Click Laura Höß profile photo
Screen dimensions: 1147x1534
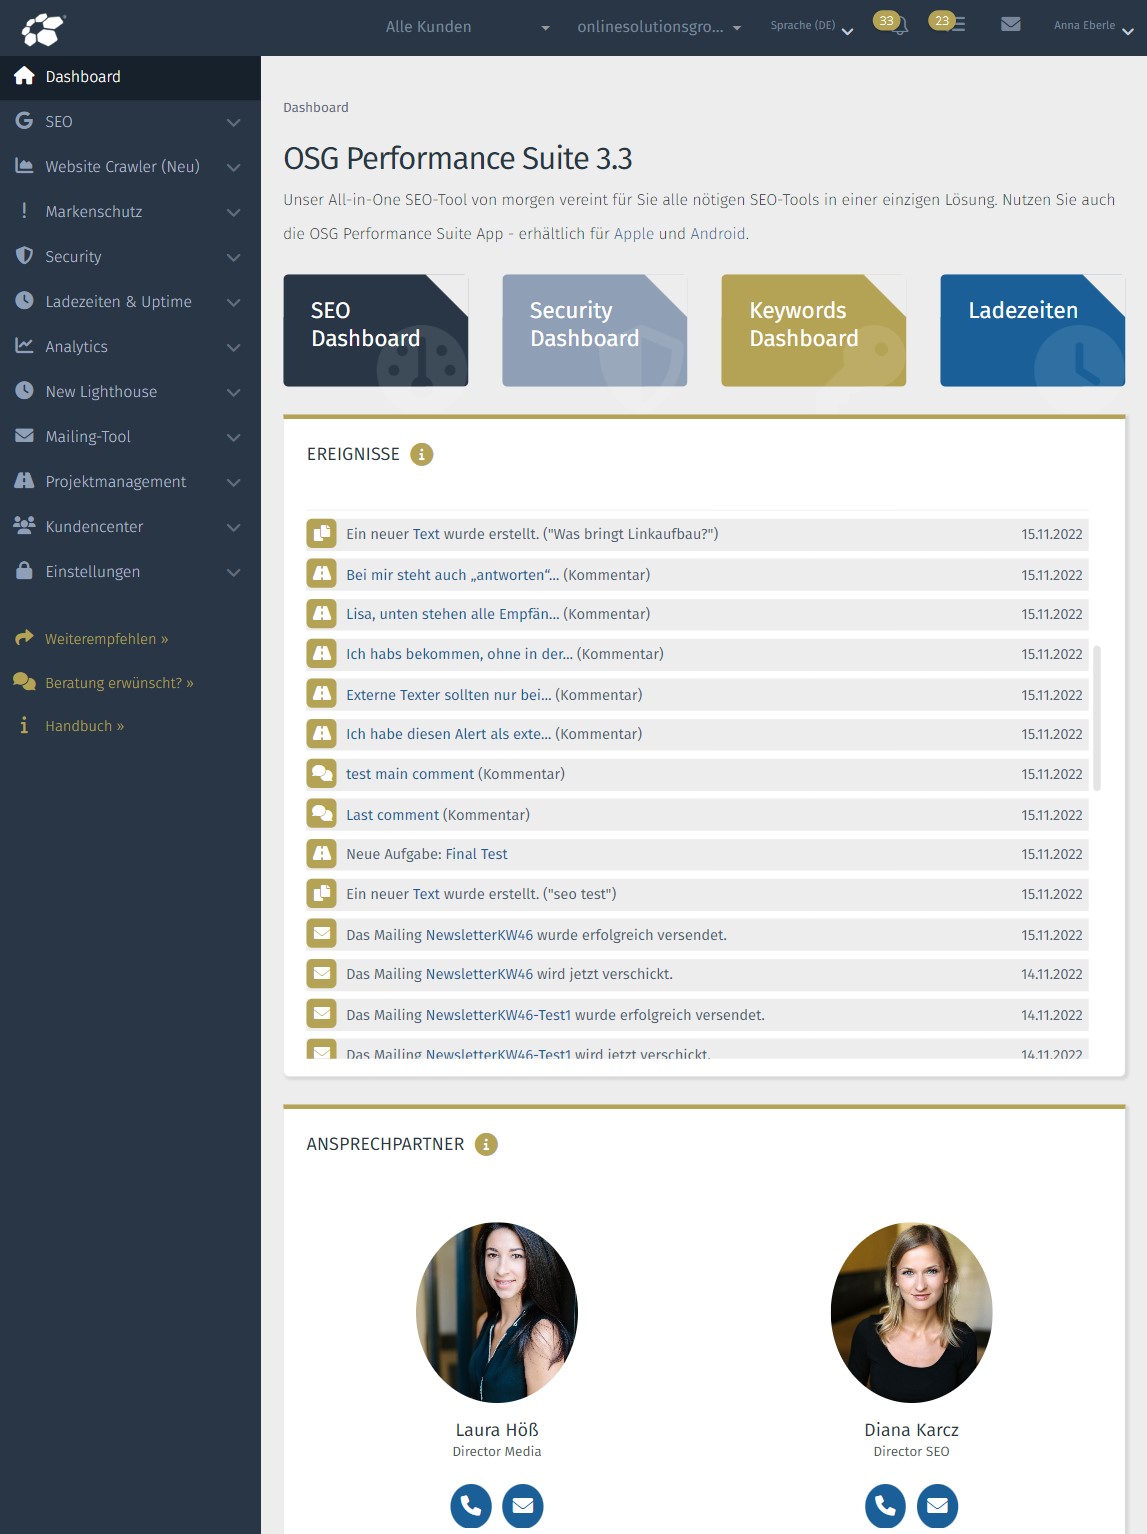tap(497, 1312)
